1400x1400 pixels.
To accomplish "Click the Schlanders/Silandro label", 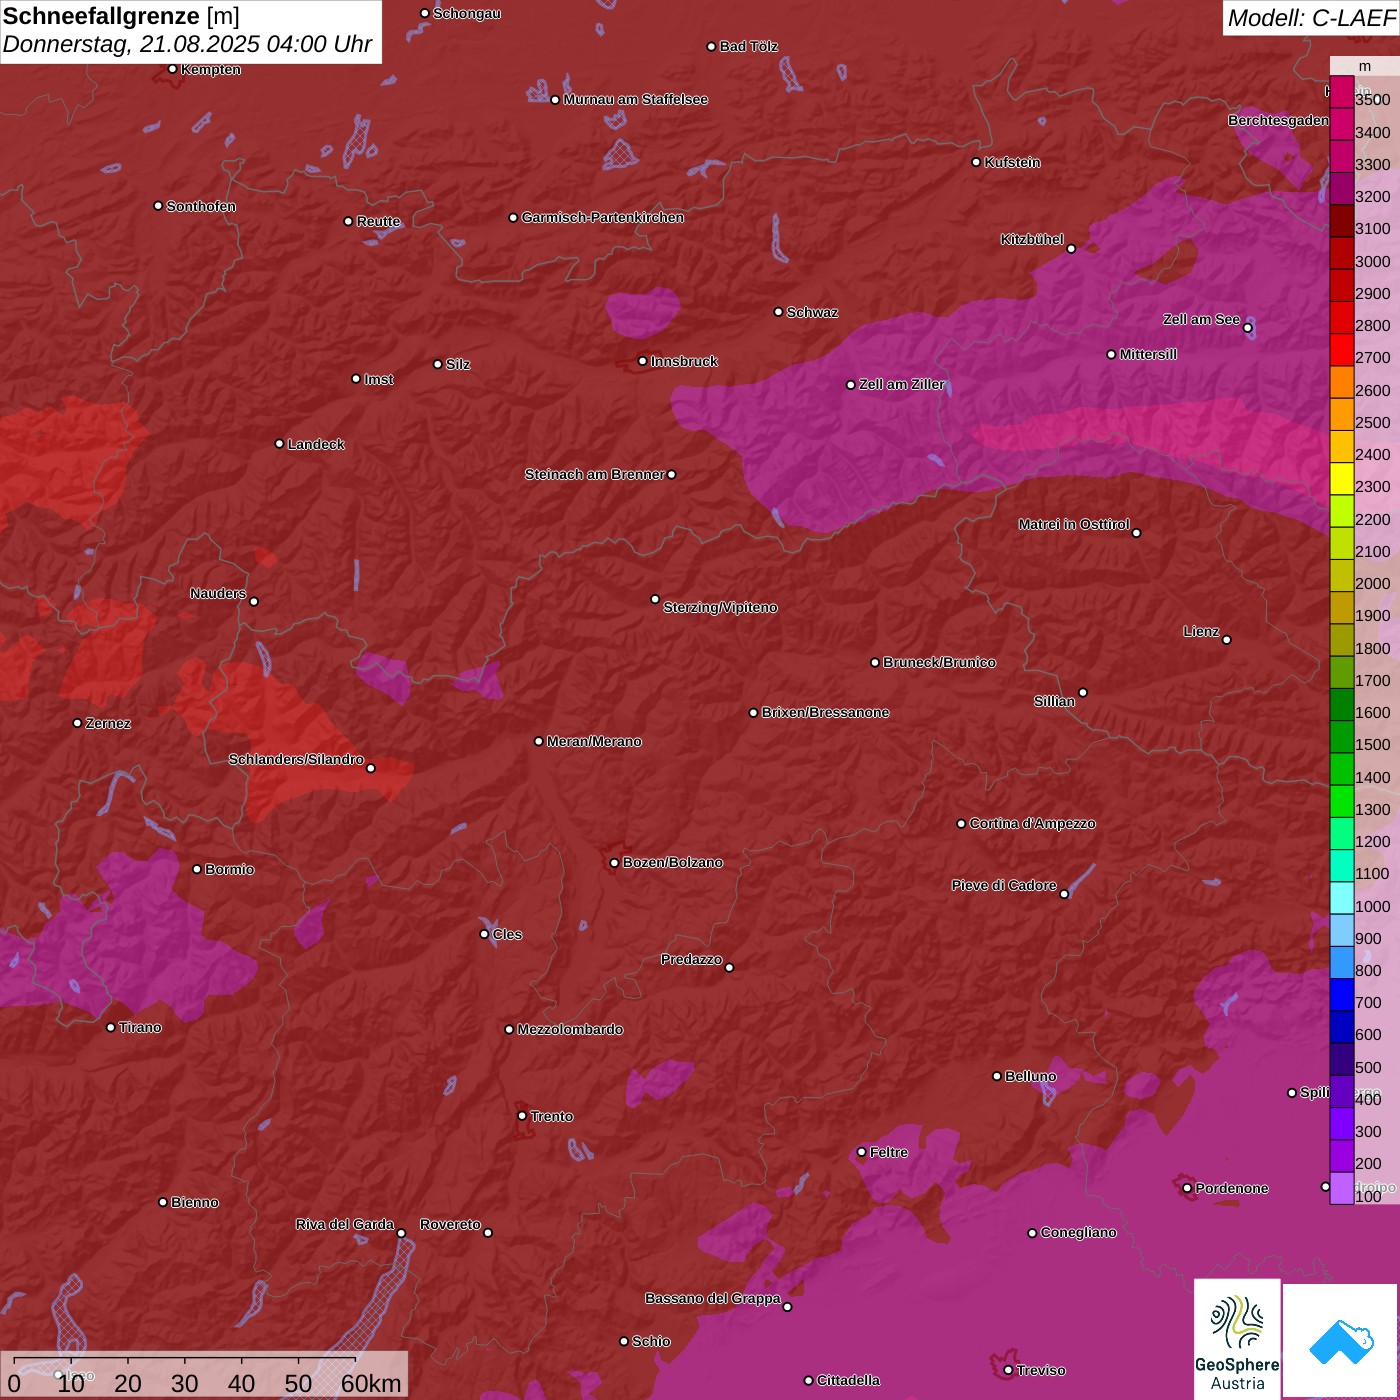I will [x=296, y=759].
